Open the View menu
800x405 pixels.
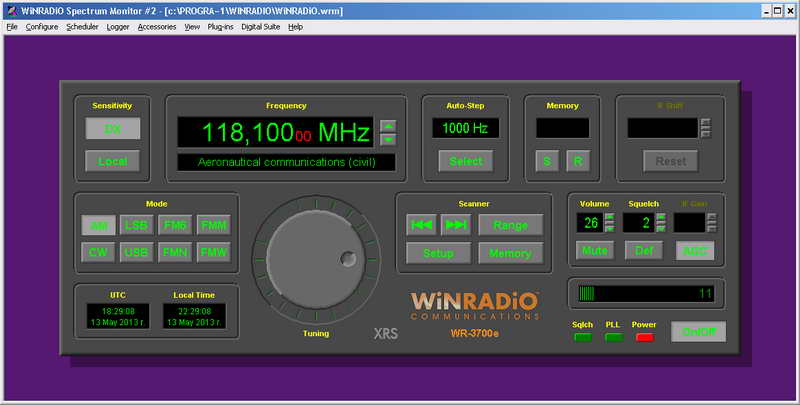coord(192,27)
